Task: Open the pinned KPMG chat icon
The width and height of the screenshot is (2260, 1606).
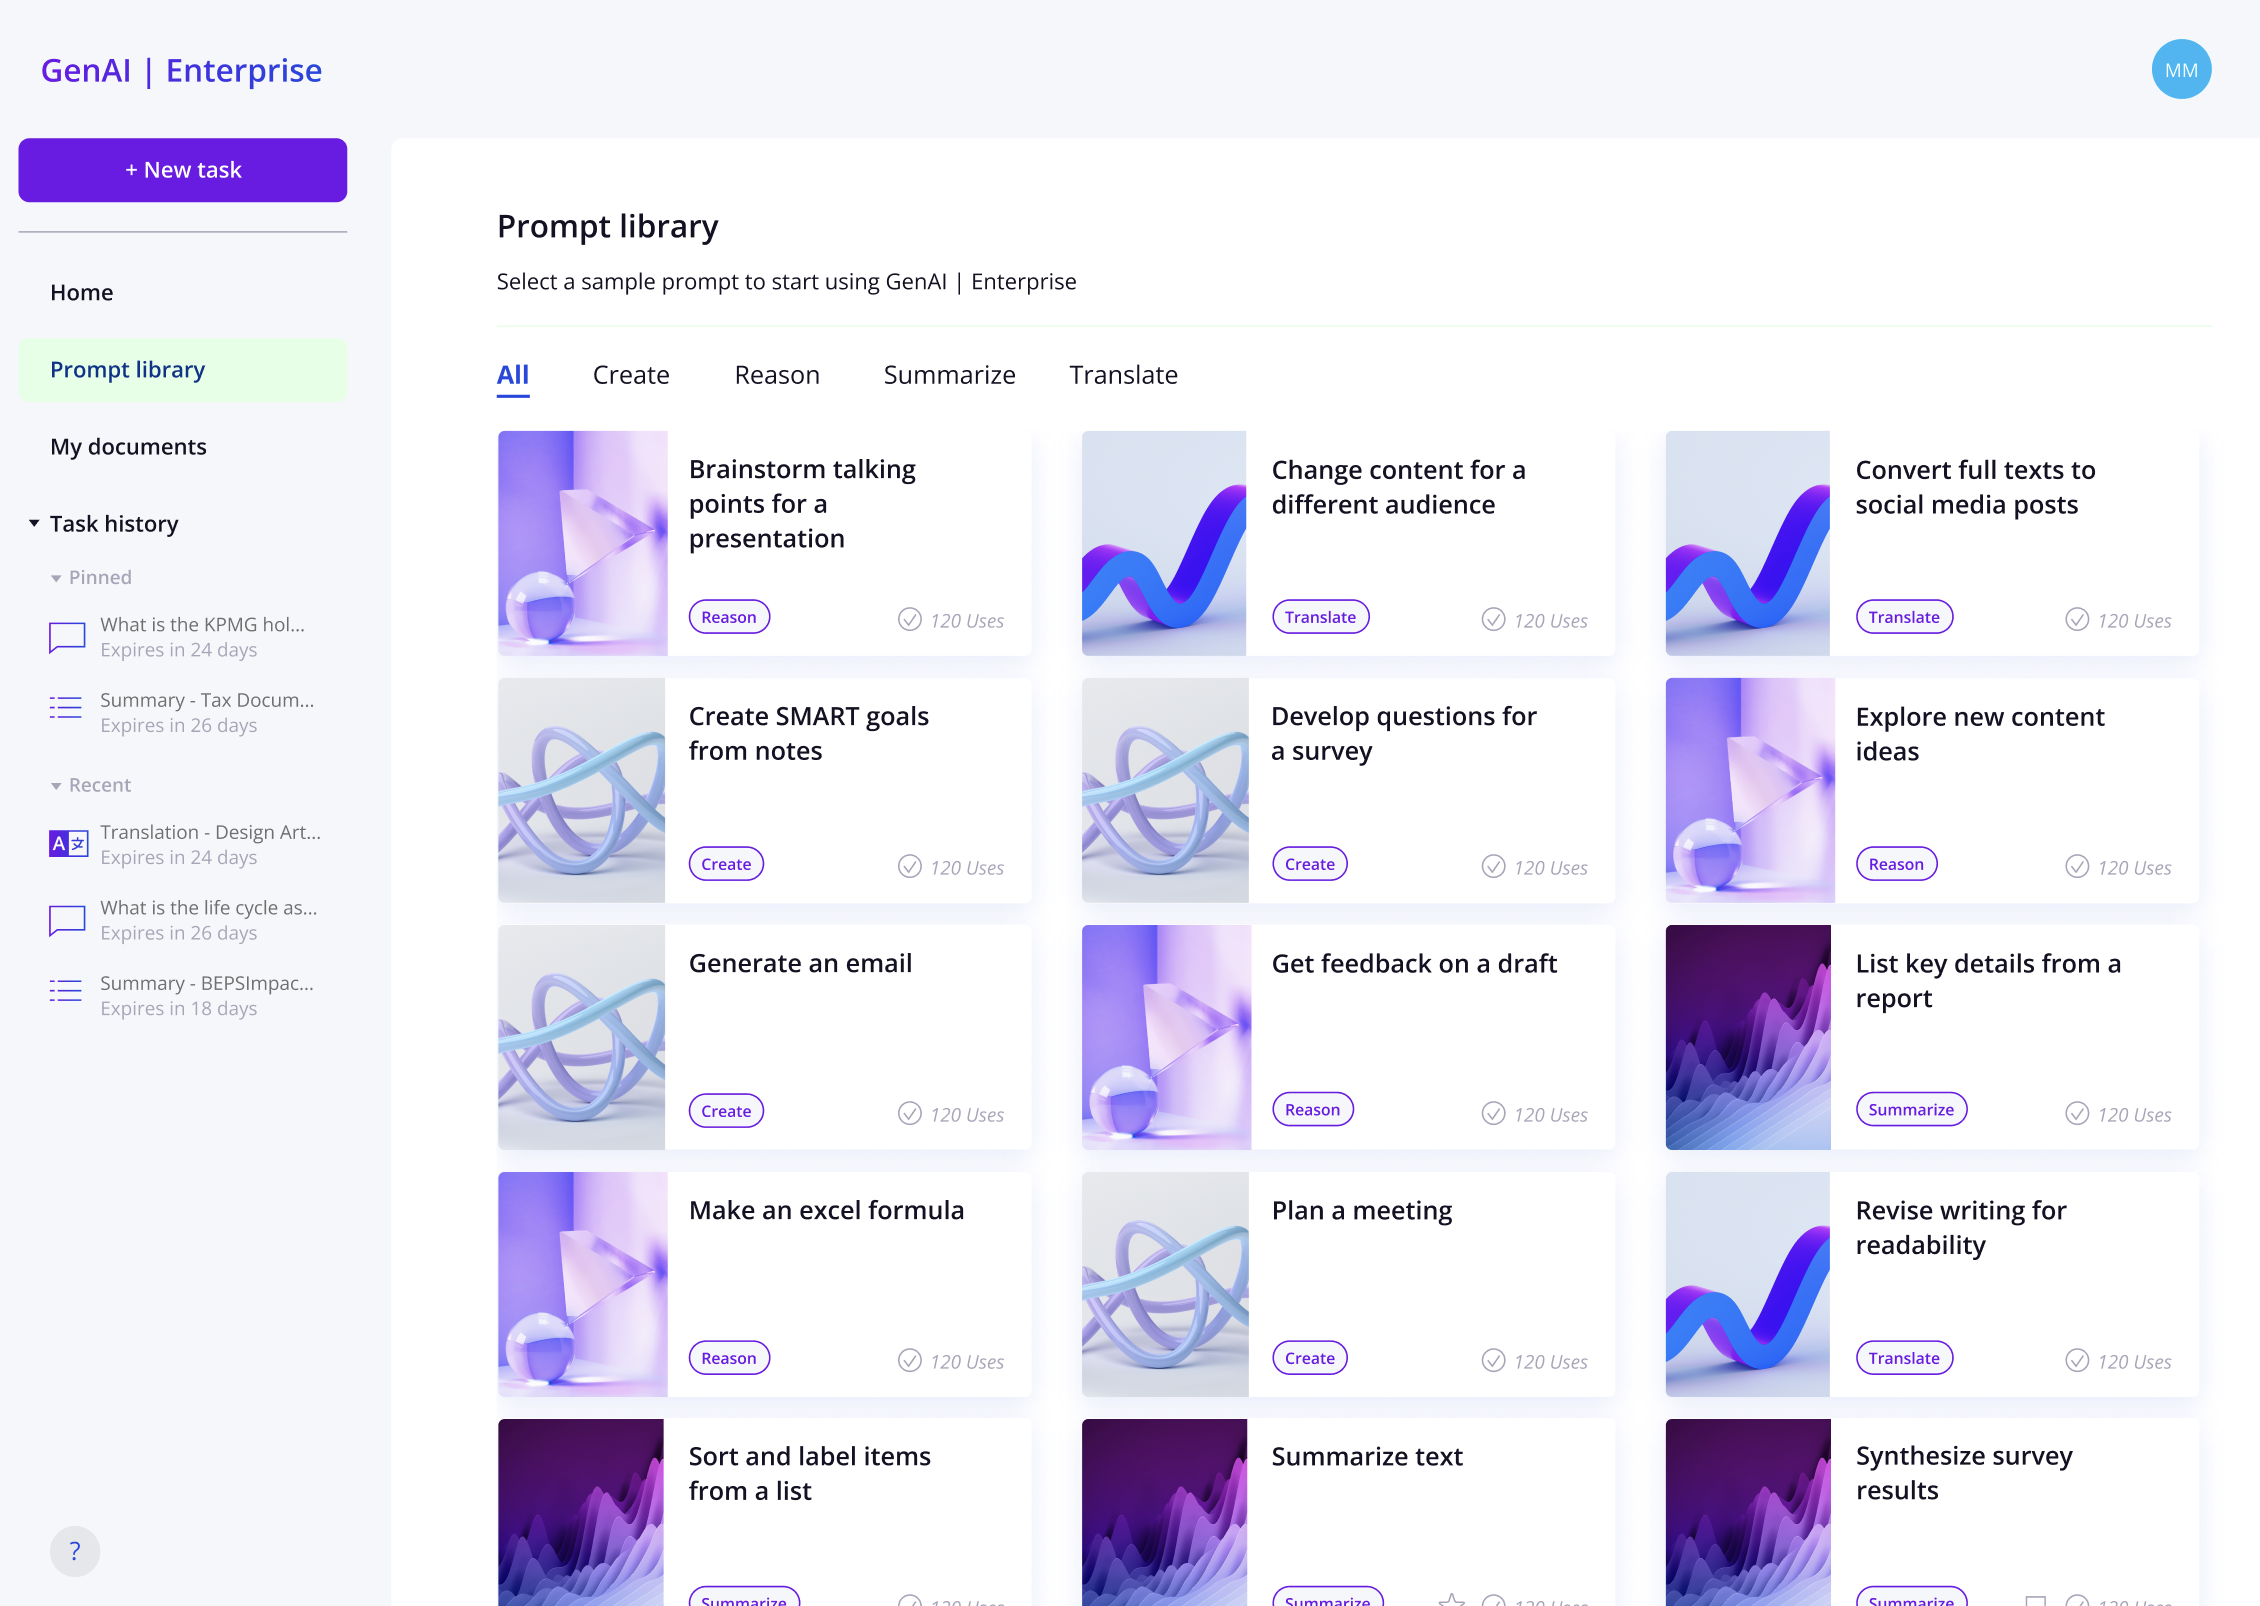Action: coord(67,637)
